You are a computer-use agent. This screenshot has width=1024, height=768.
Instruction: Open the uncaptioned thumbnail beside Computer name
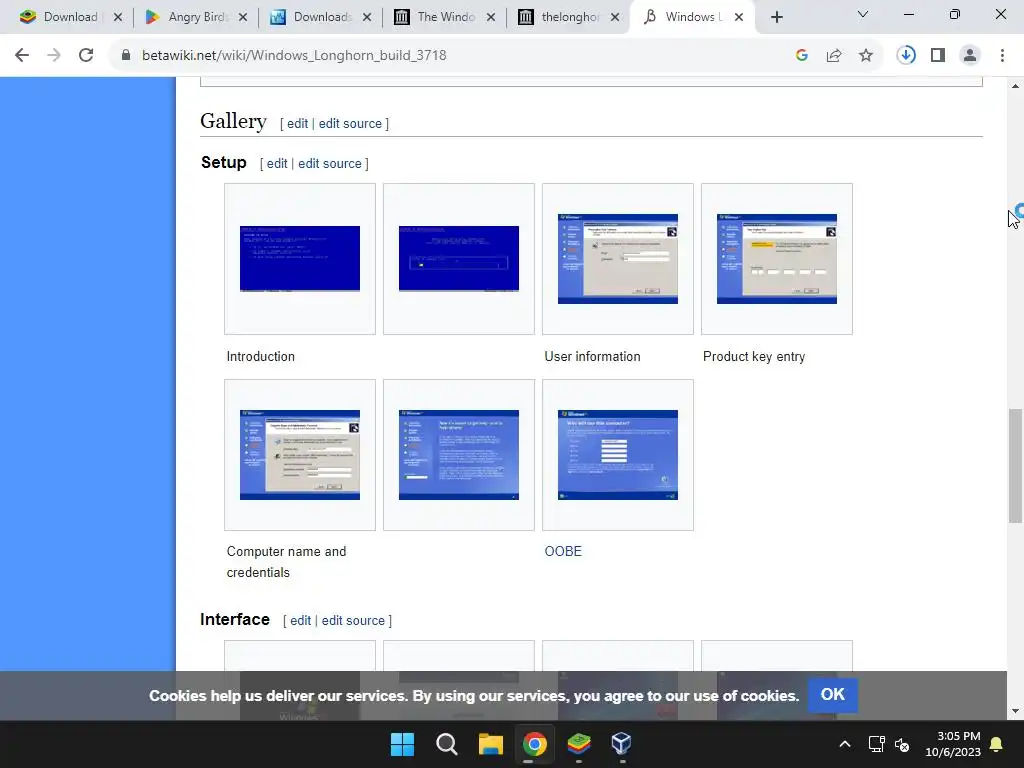(x=459, y=455)
